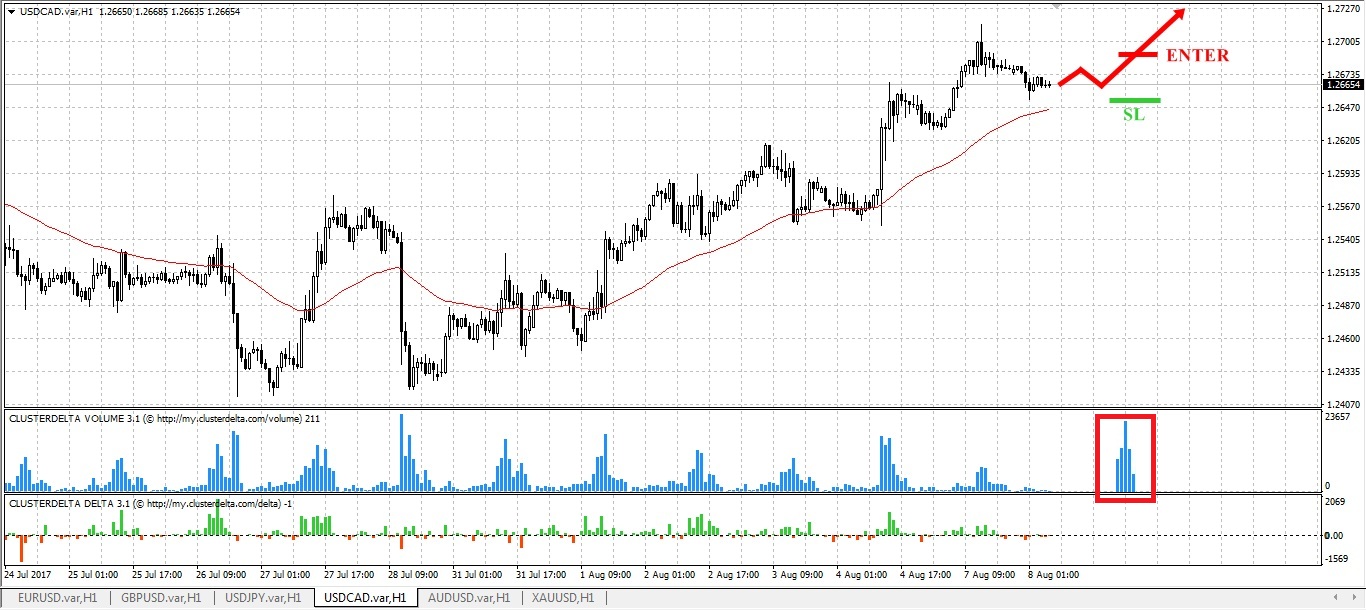
Task: Click the 27 Jul 01:00 time label
Action: tap(285, 576)
